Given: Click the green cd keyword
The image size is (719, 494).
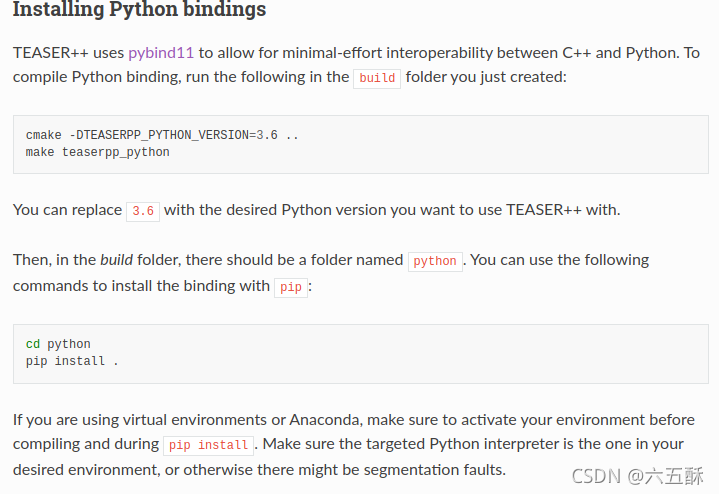Looking at the screenshot, I should 33,344.
